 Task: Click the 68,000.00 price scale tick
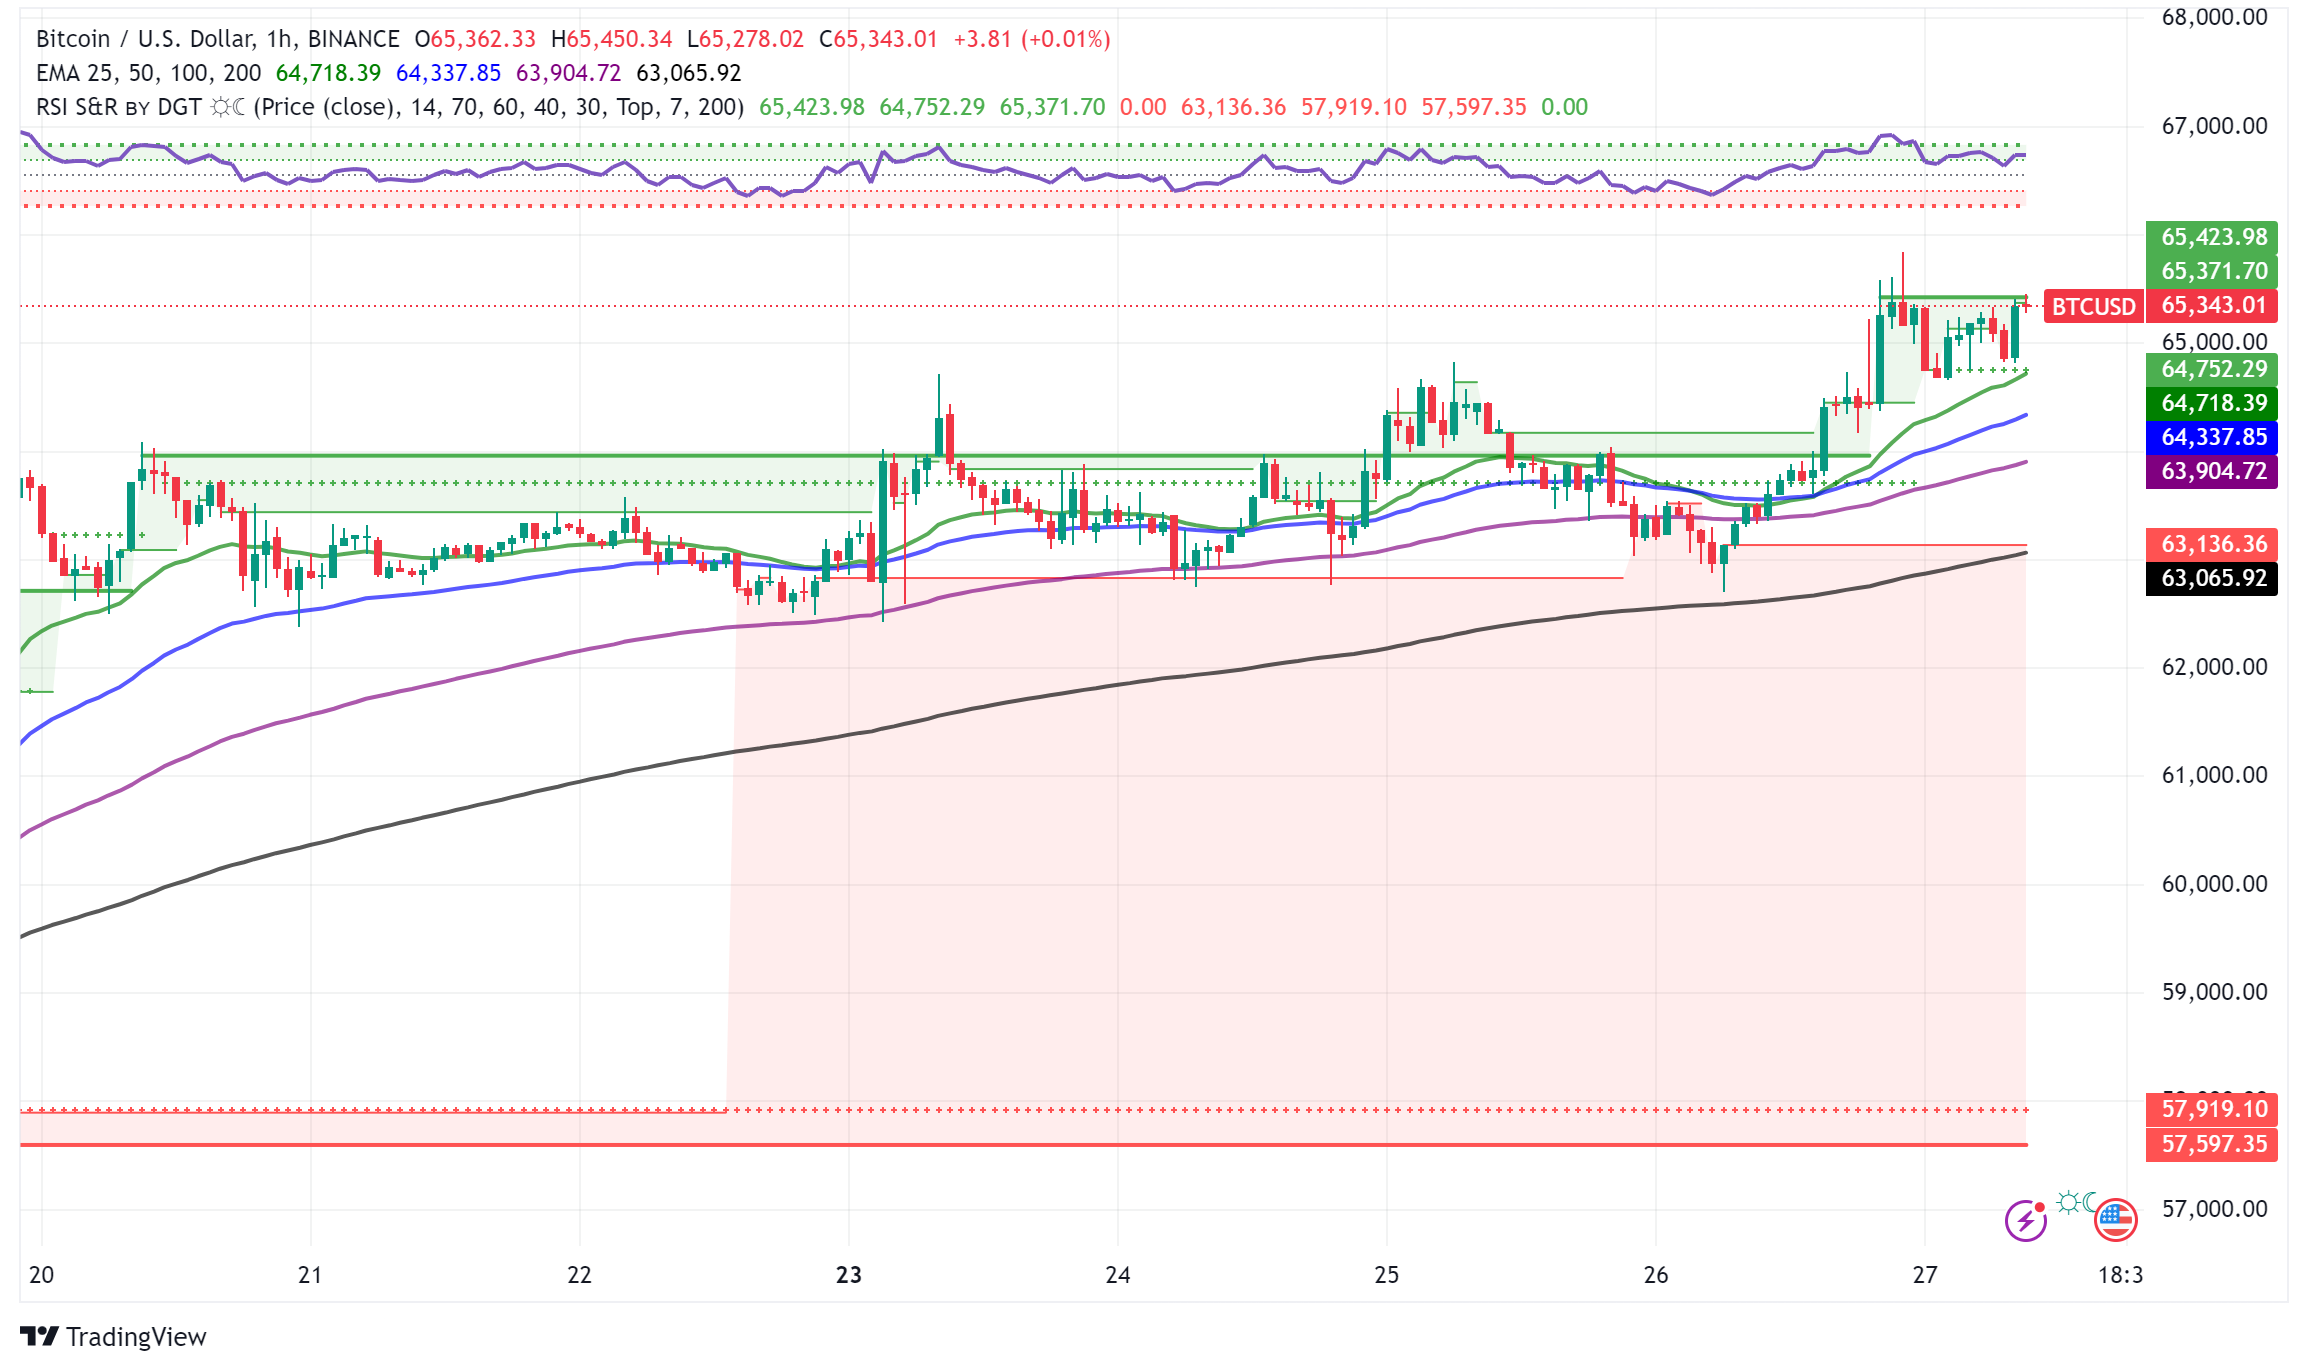coord(2214,17)
